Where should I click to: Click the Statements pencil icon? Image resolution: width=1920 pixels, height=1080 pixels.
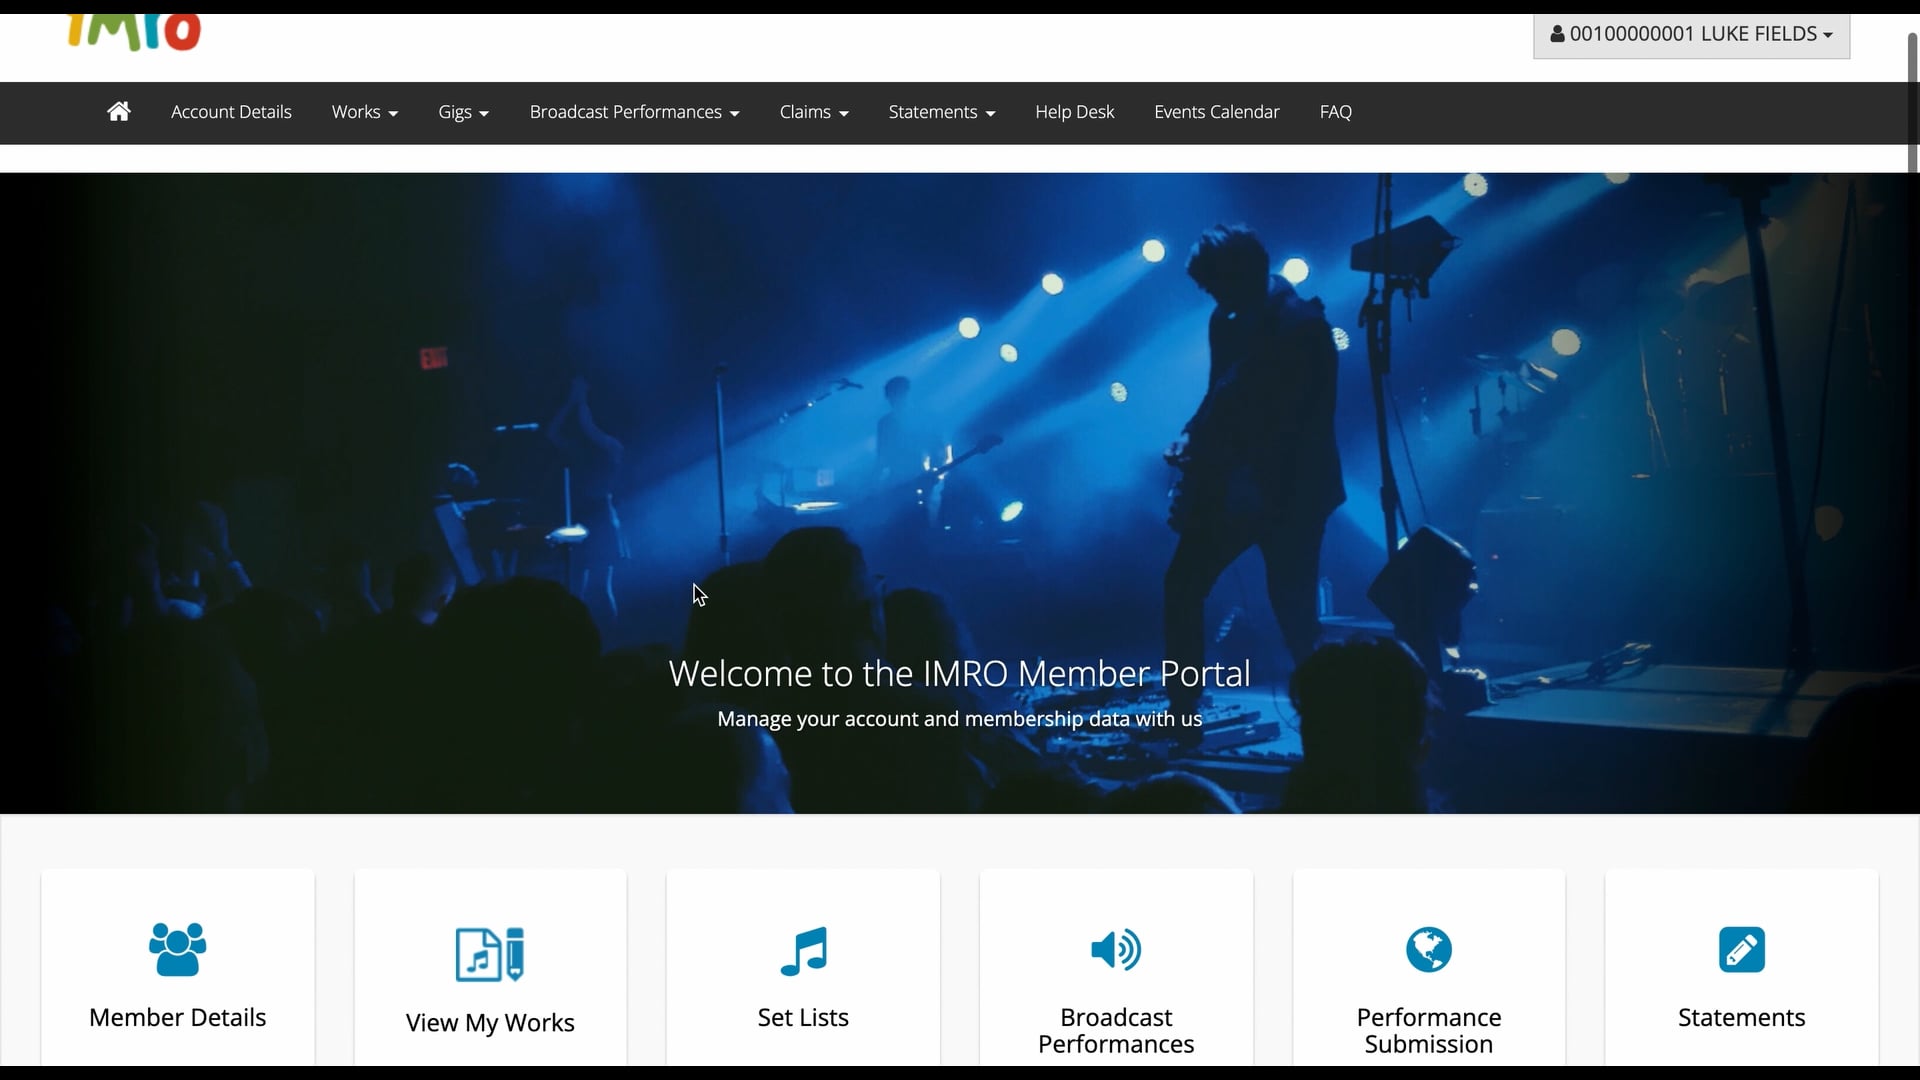pos(1742,949)
